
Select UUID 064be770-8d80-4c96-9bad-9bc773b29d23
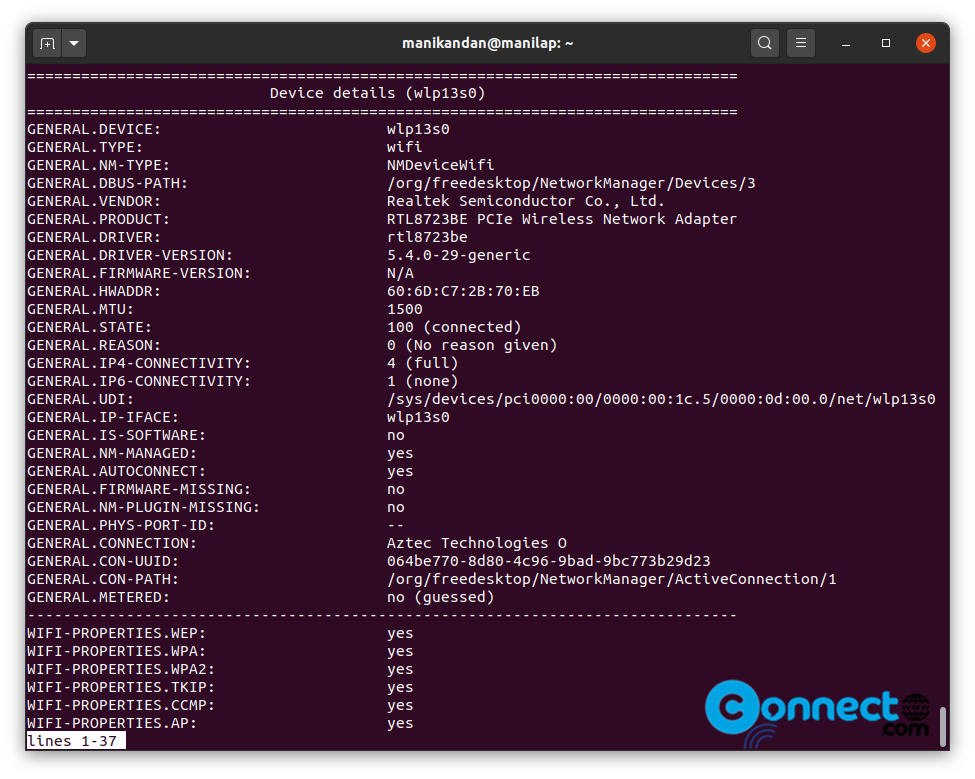(x=548, y=561)
